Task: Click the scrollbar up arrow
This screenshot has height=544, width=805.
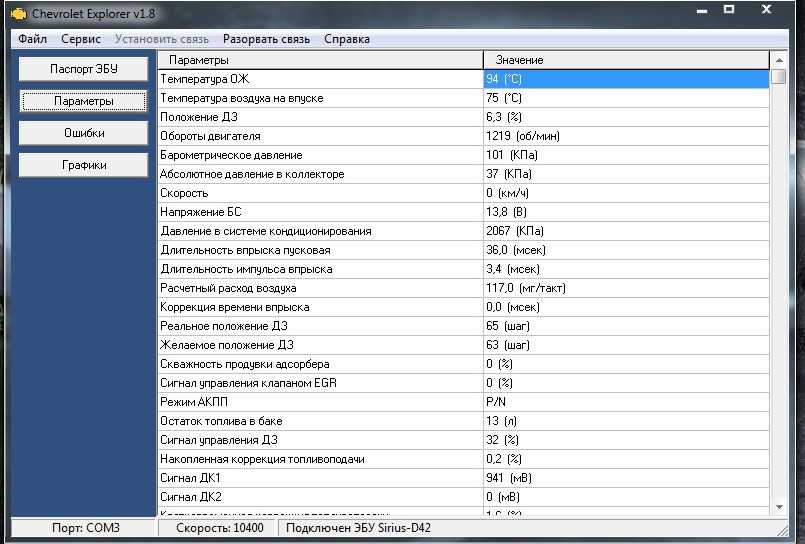Action: point(779,60)
